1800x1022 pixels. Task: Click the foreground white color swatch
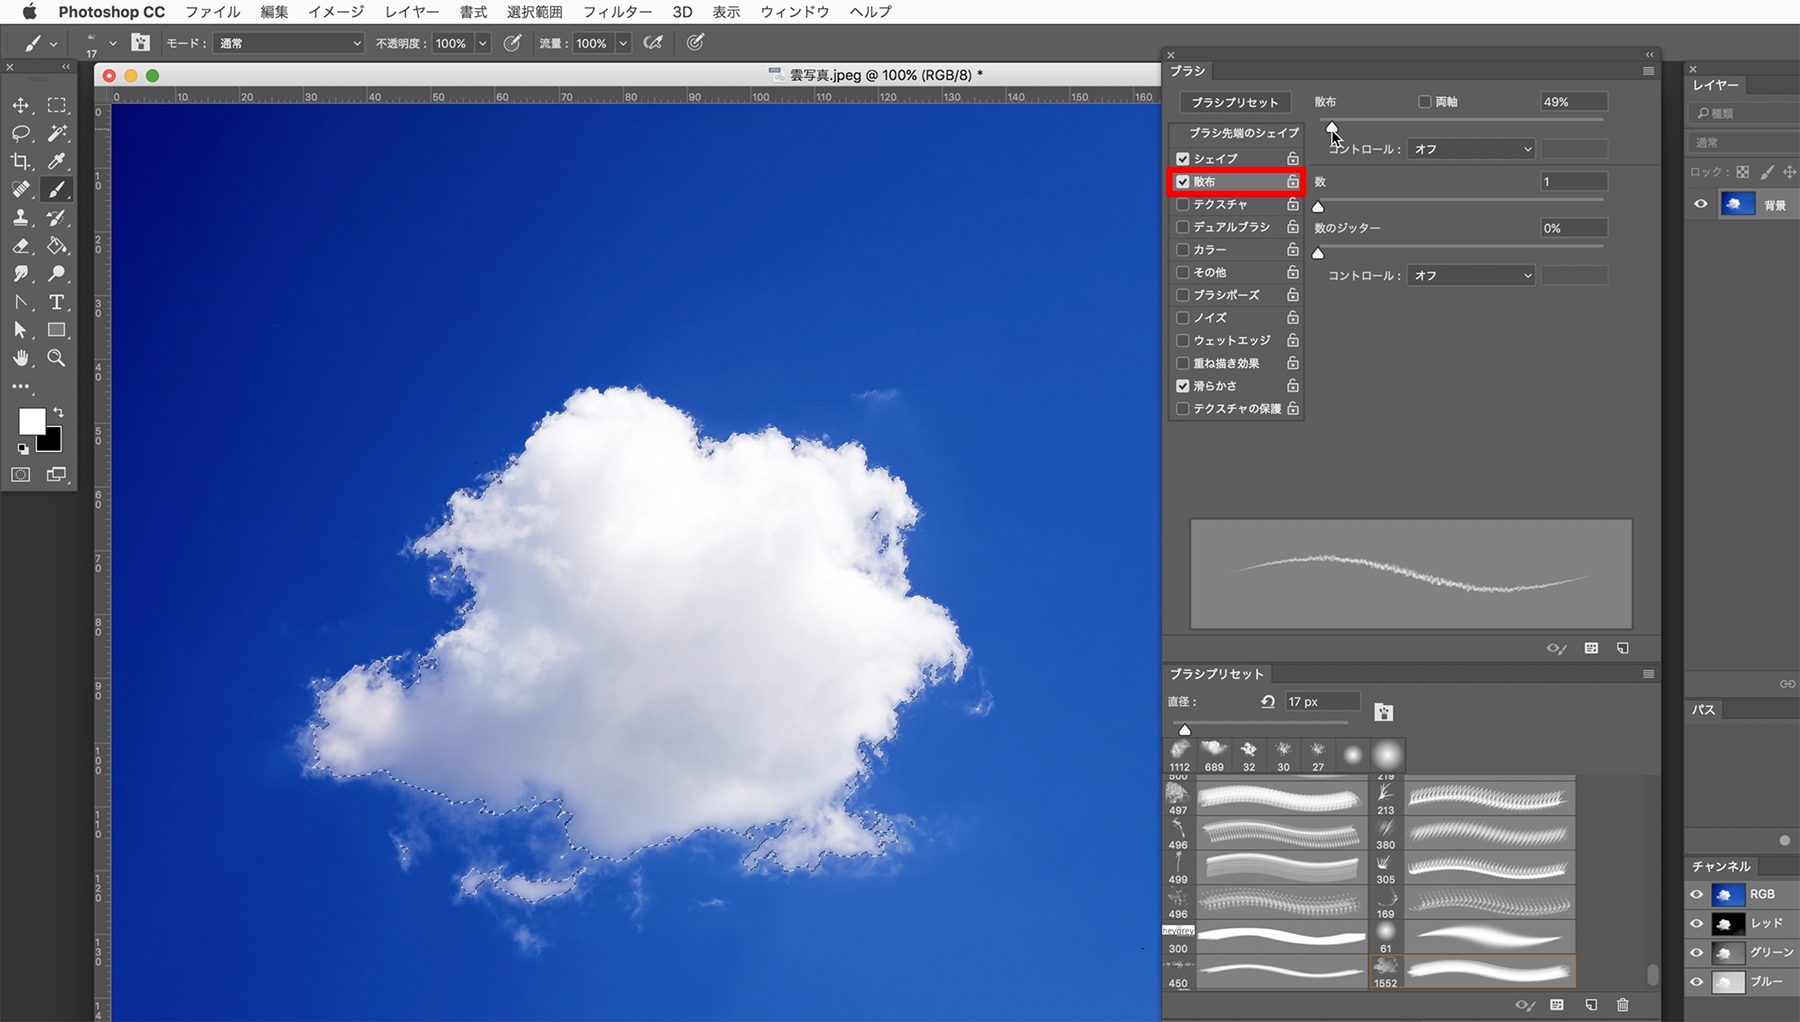coord(32,421)
